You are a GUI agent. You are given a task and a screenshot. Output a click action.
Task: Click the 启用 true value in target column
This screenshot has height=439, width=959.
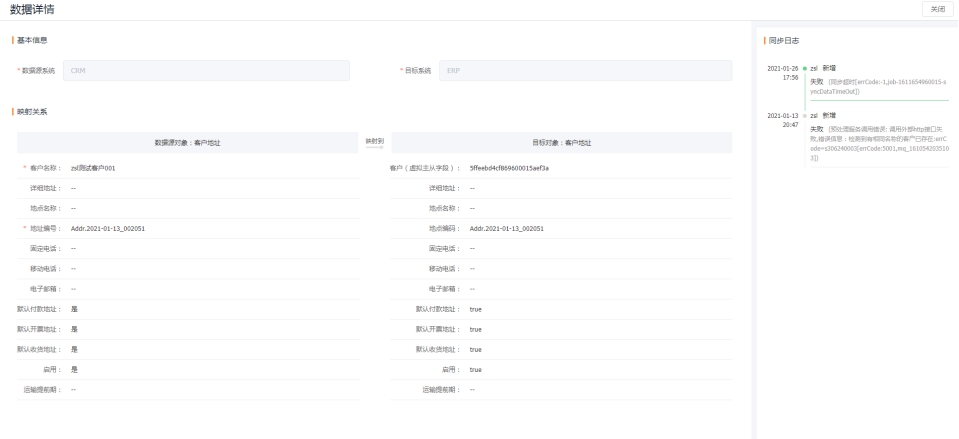(475, 370)
